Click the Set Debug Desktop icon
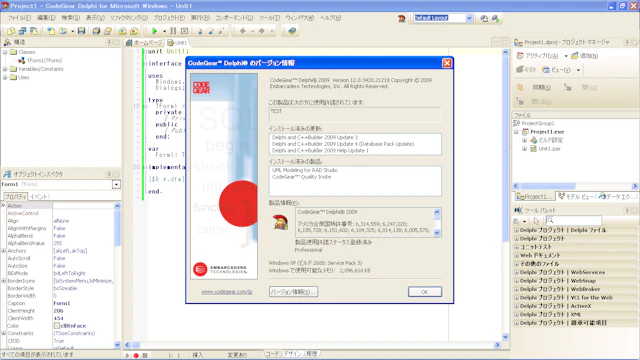The image size is (640, 360). [x=495, y=18]
